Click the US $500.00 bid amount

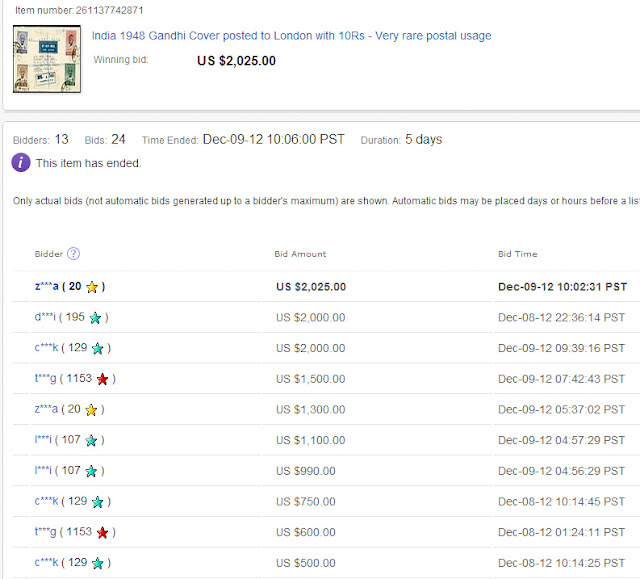(306, 563)
